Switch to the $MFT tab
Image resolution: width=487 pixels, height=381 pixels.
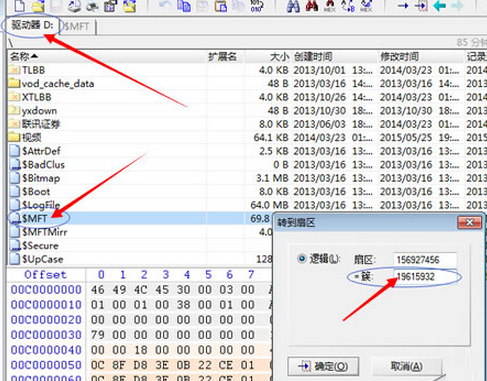click(77, 27)
